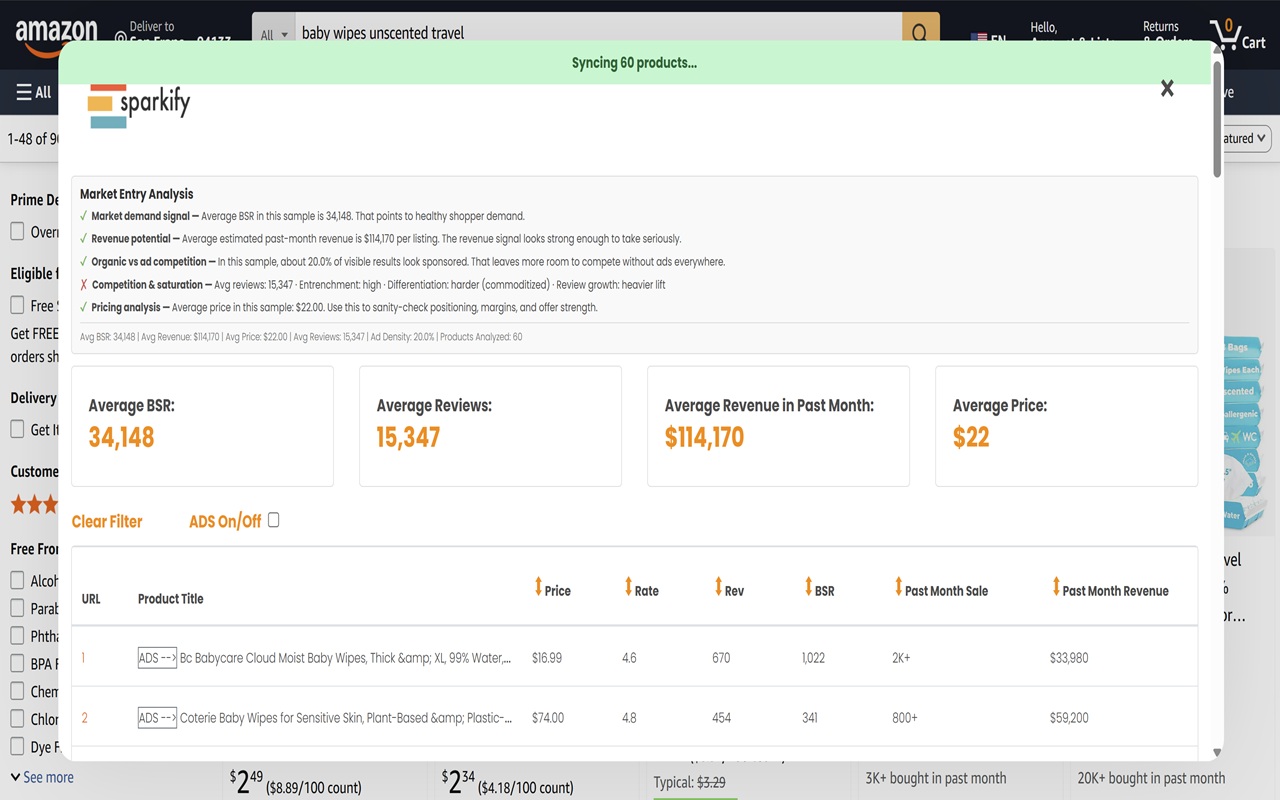This screenshot has width=1280, height=800.
Task: Sort table by Rate arrows icon
Action: 628,587
